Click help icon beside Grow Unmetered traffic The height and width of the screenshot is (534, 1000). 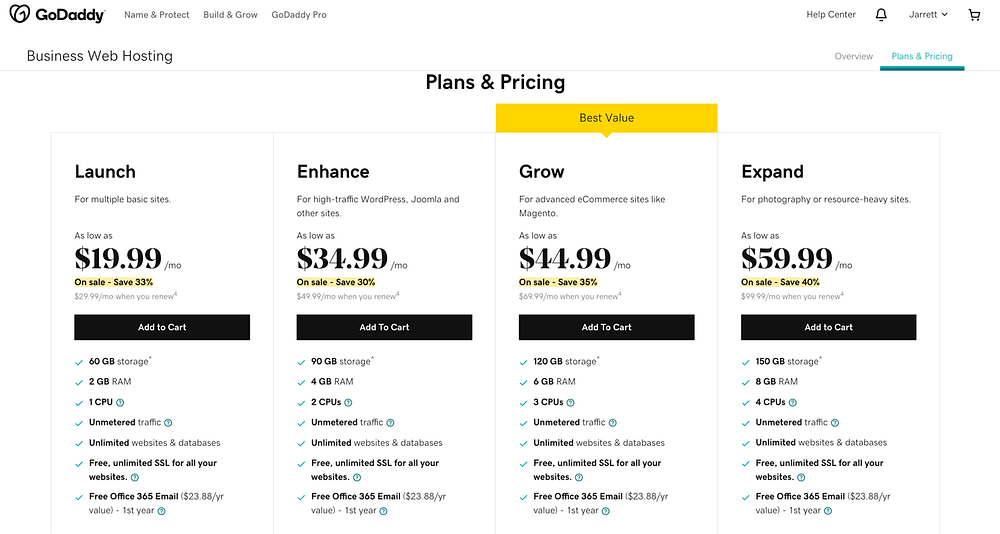pos(612,423)
